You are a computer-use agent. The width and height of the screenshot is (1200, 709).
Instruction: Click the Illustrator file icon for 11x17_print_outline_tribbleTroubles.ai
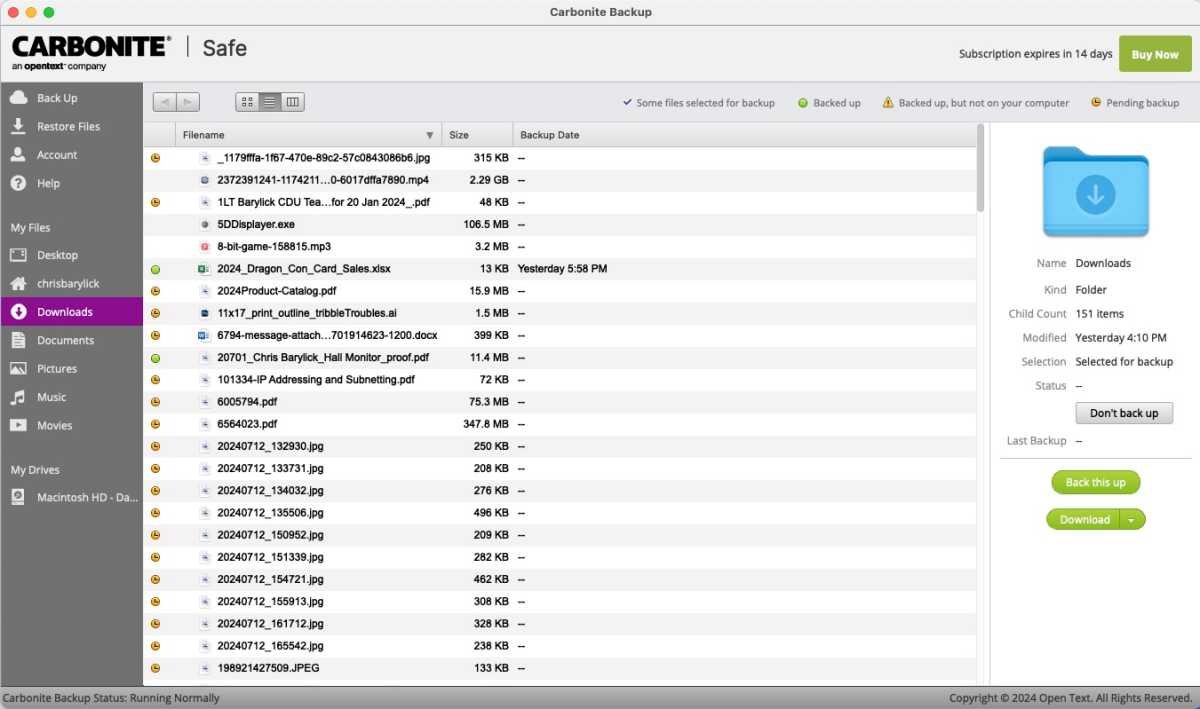coord(204,313)
